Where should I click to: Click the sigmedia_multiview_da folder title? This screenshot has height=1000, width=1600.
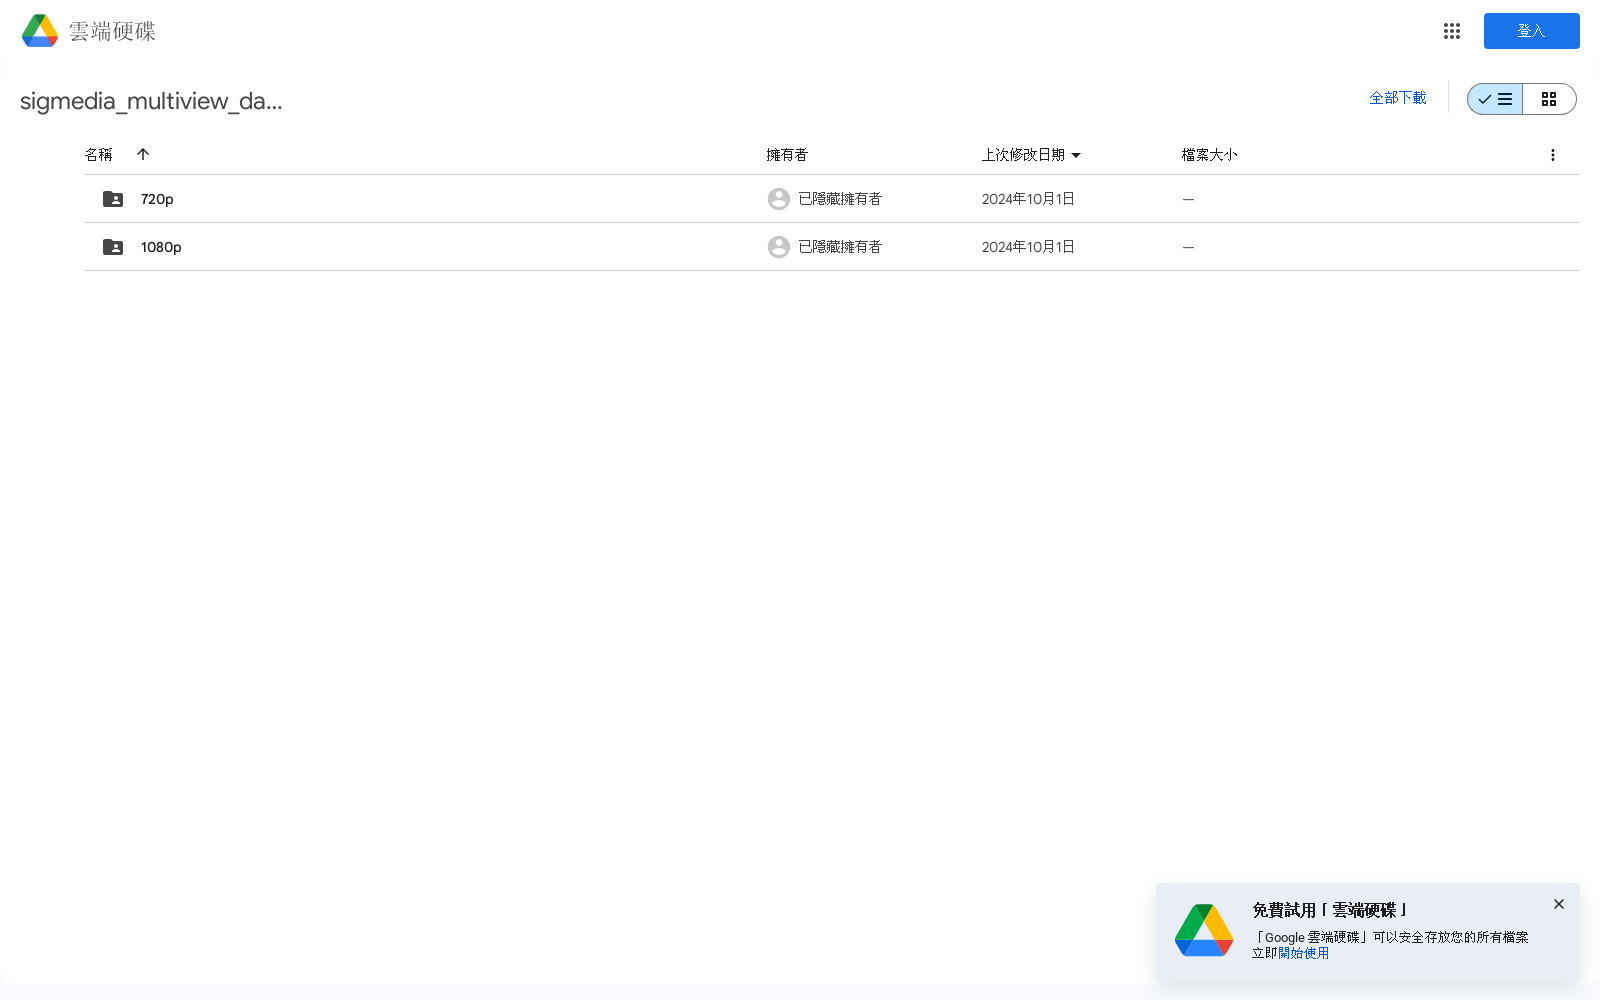[152, 101]
